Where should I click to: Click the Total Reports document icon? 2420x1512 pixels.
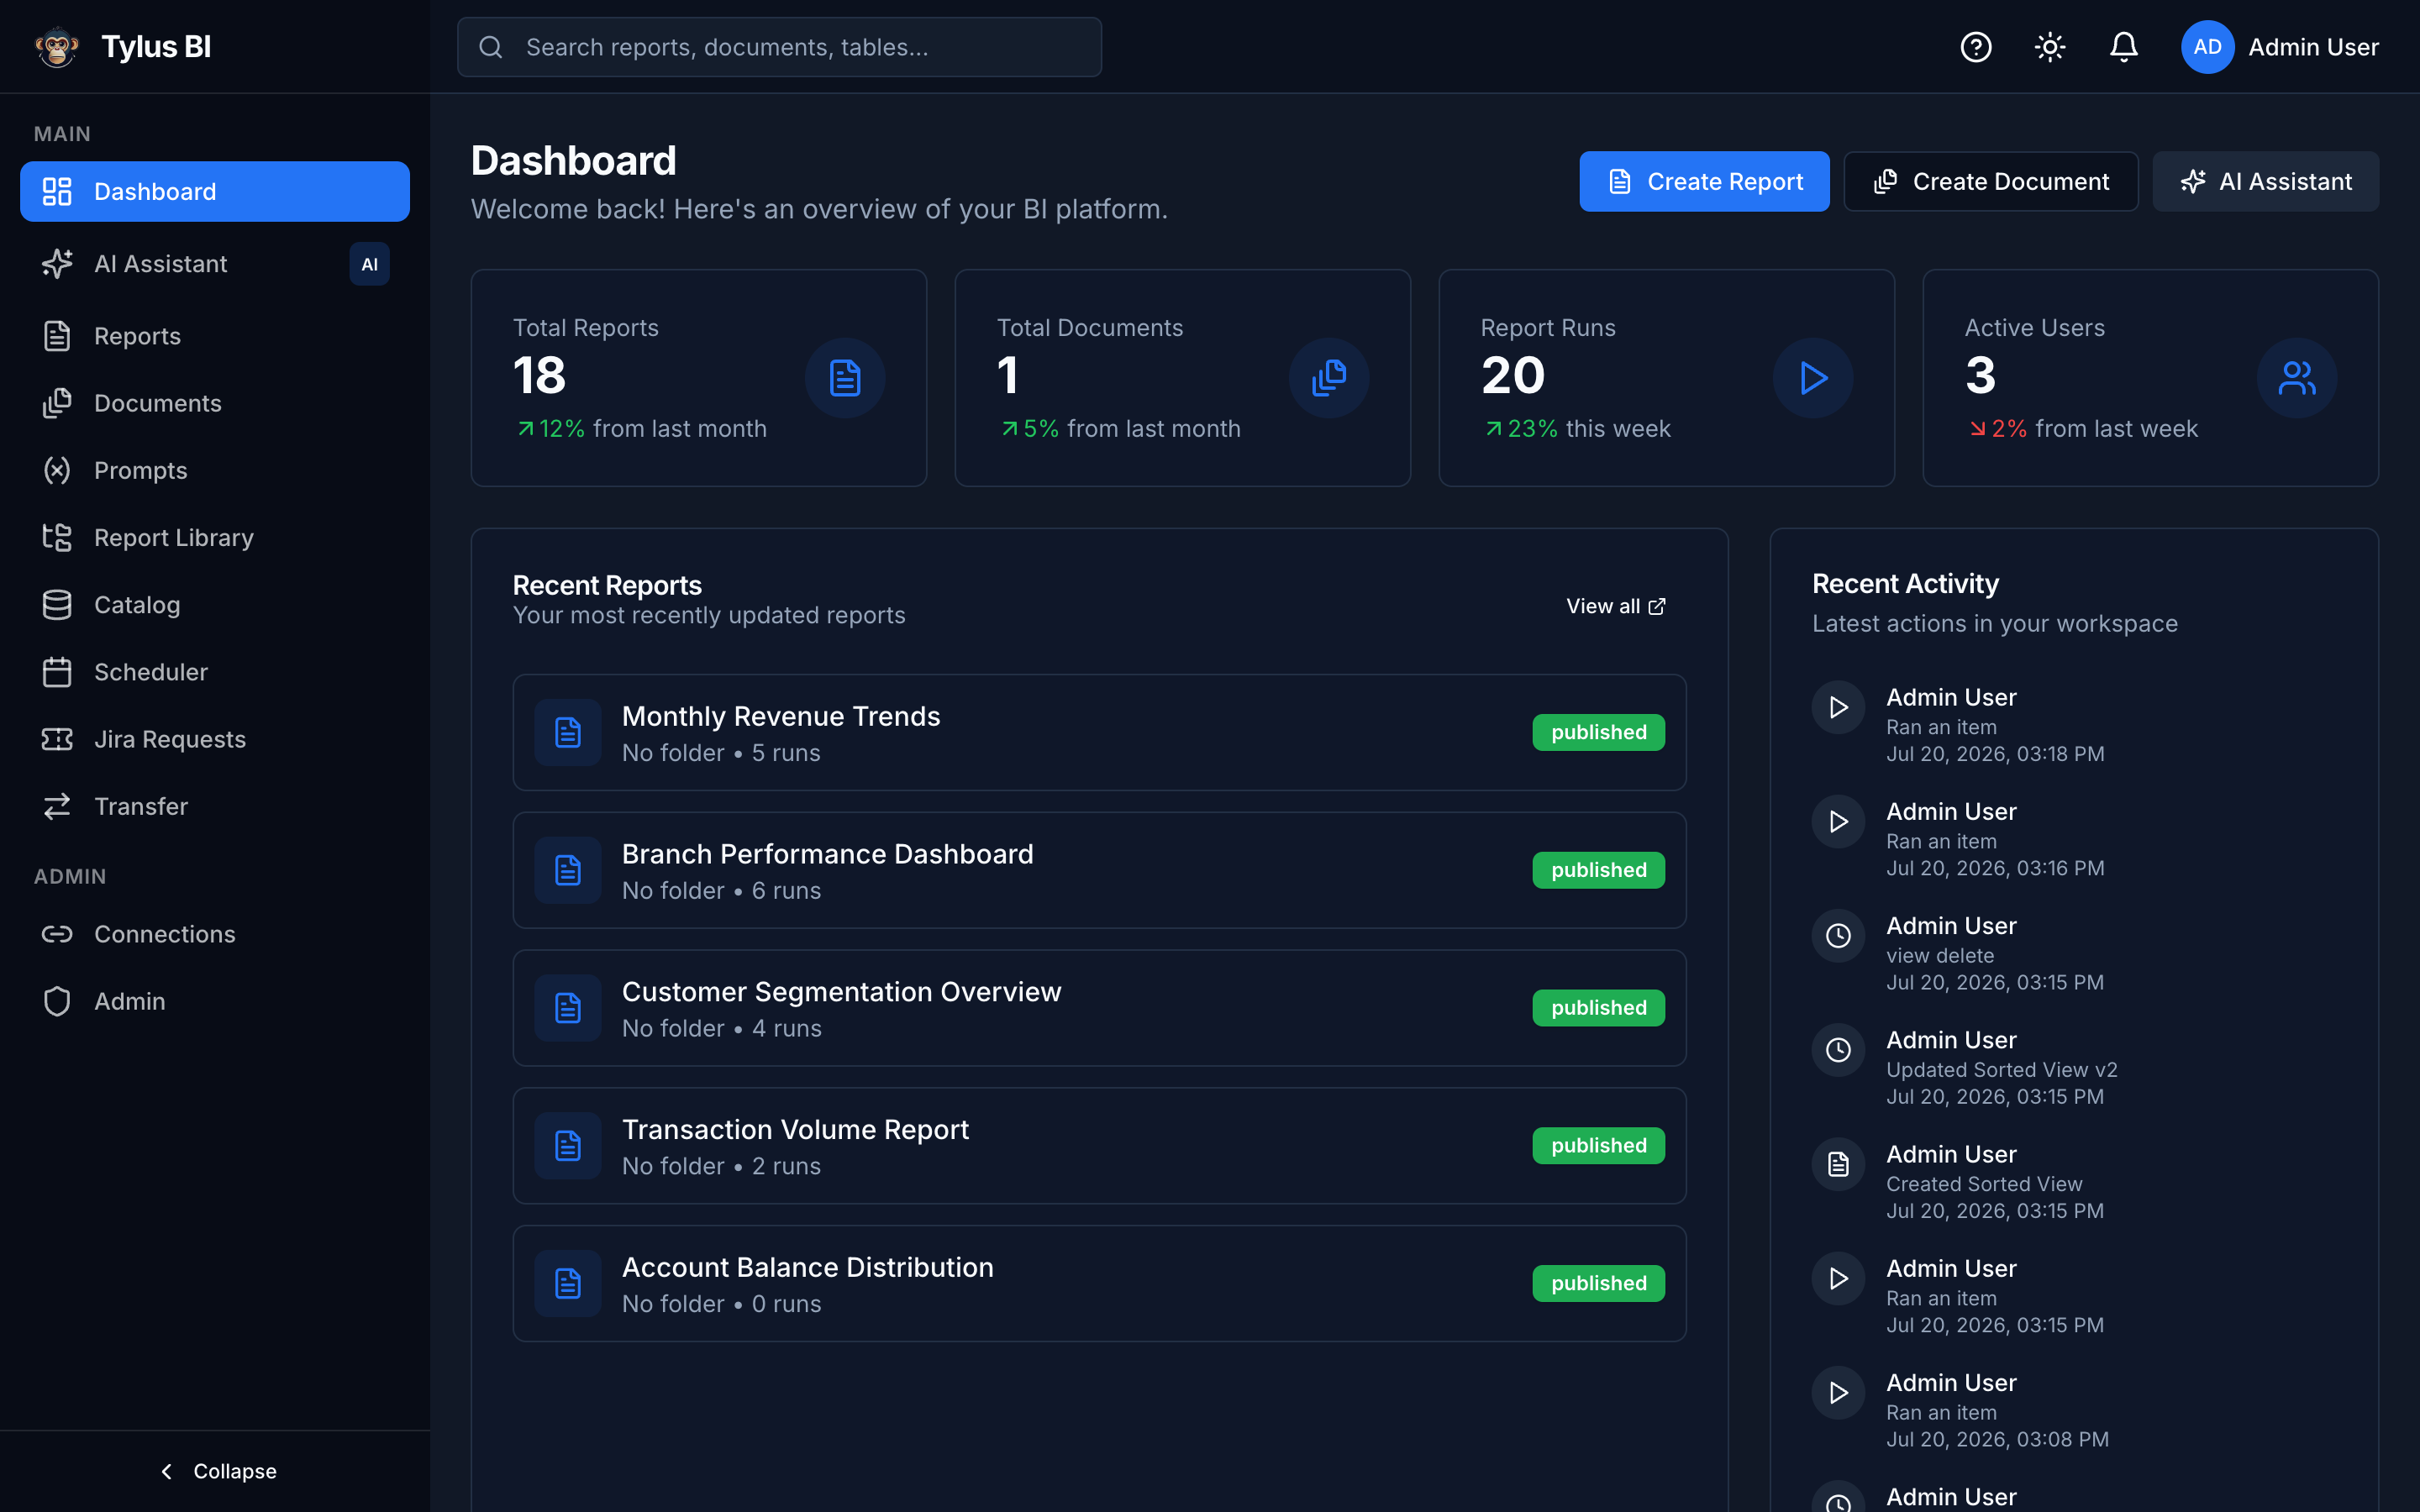pyautogui.click(x=845, y=377)
